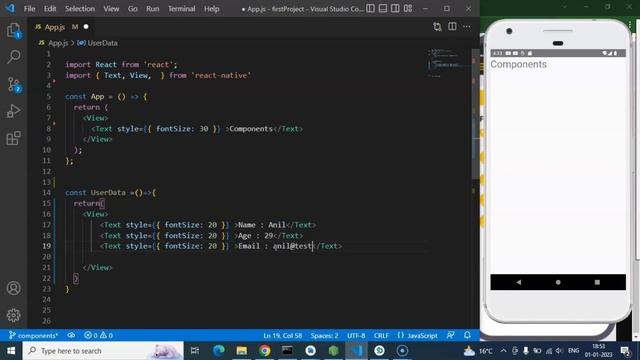Viewport: 640px width, 360px height.
Task: Open Source Control view in activity bar
Action: pos(13,84)
